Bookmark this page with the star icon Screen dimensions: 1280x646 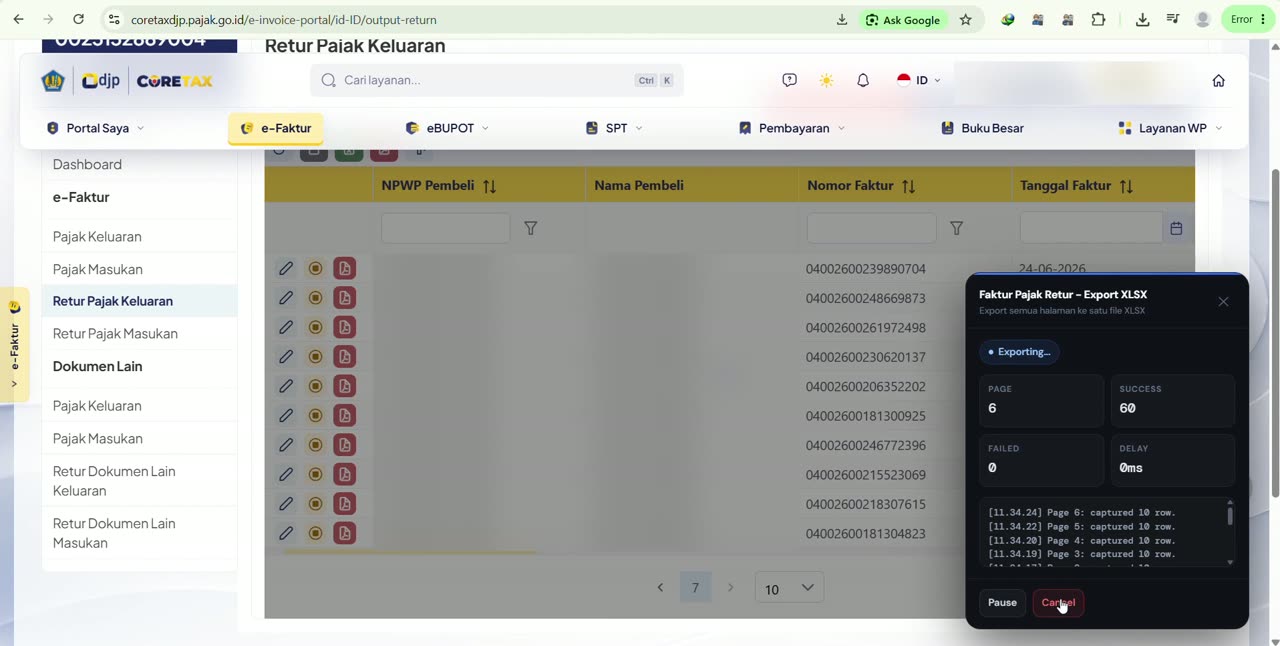coord(965,19)
